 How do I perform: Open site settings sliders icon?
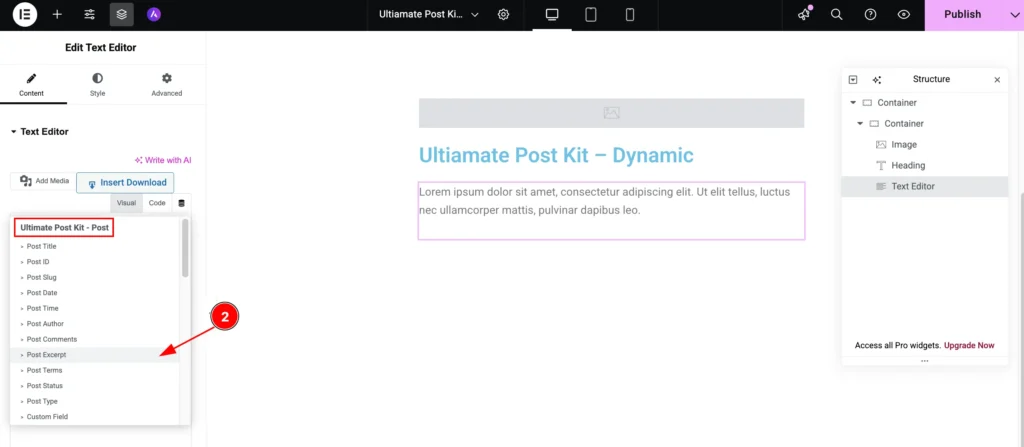[90, 15]
